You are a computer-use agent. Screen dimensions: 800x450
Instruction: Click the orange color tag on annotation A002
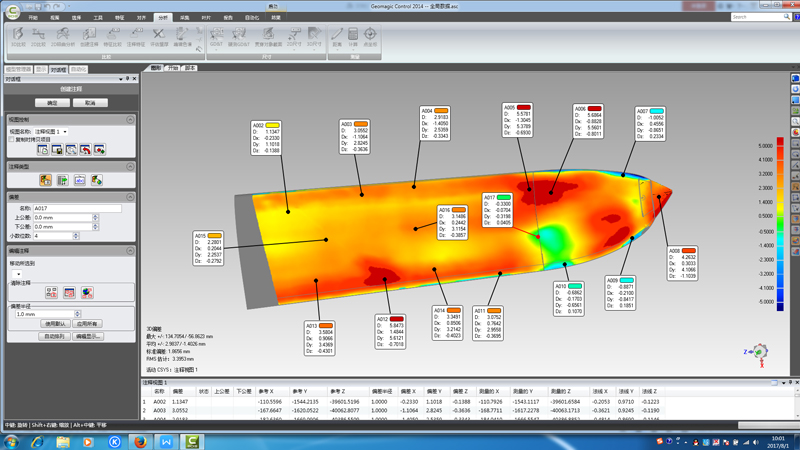(273, 125)
